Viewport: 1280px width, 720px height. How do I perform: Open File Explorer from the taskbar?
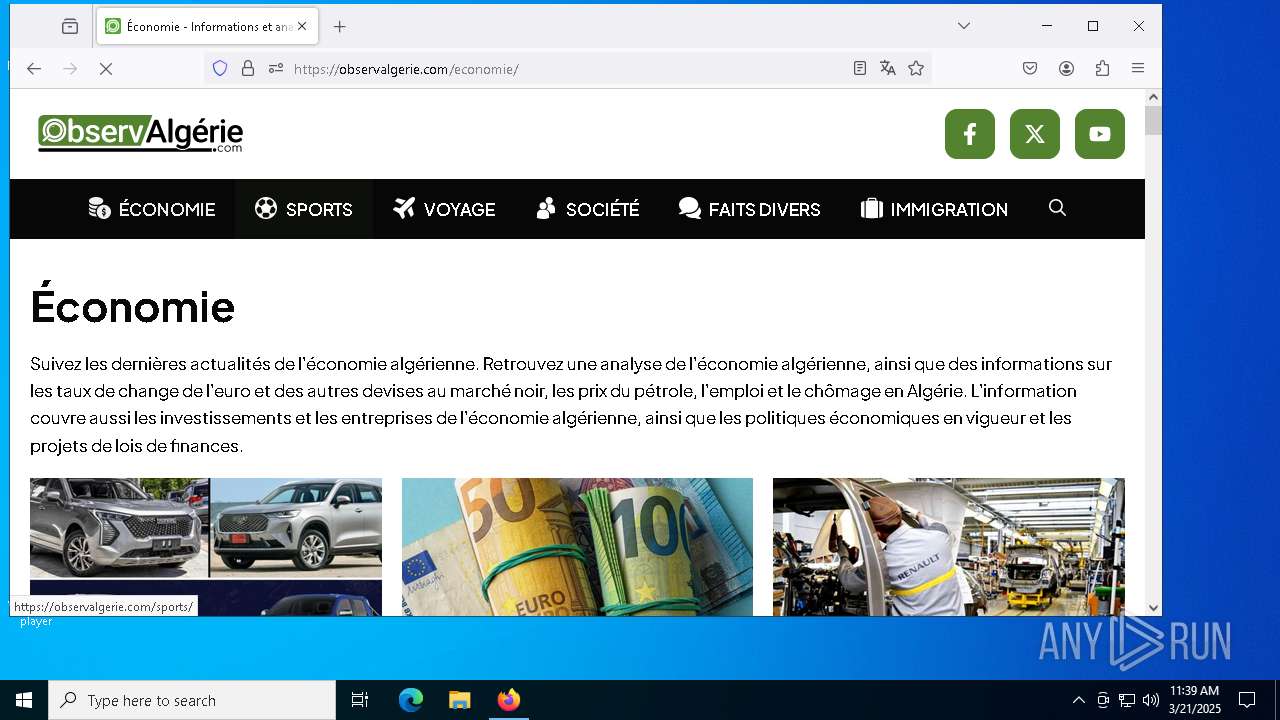460,700
